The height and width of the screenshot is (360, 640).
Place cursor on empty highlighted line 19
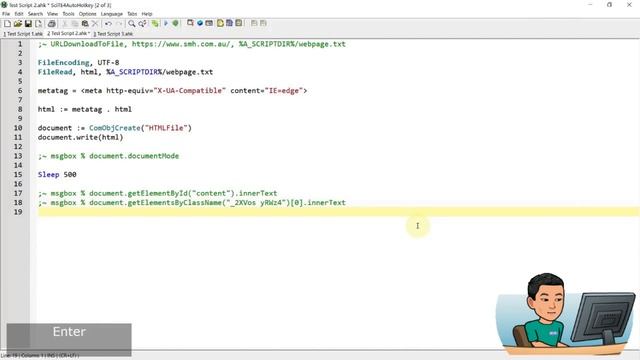coord(339,212)
